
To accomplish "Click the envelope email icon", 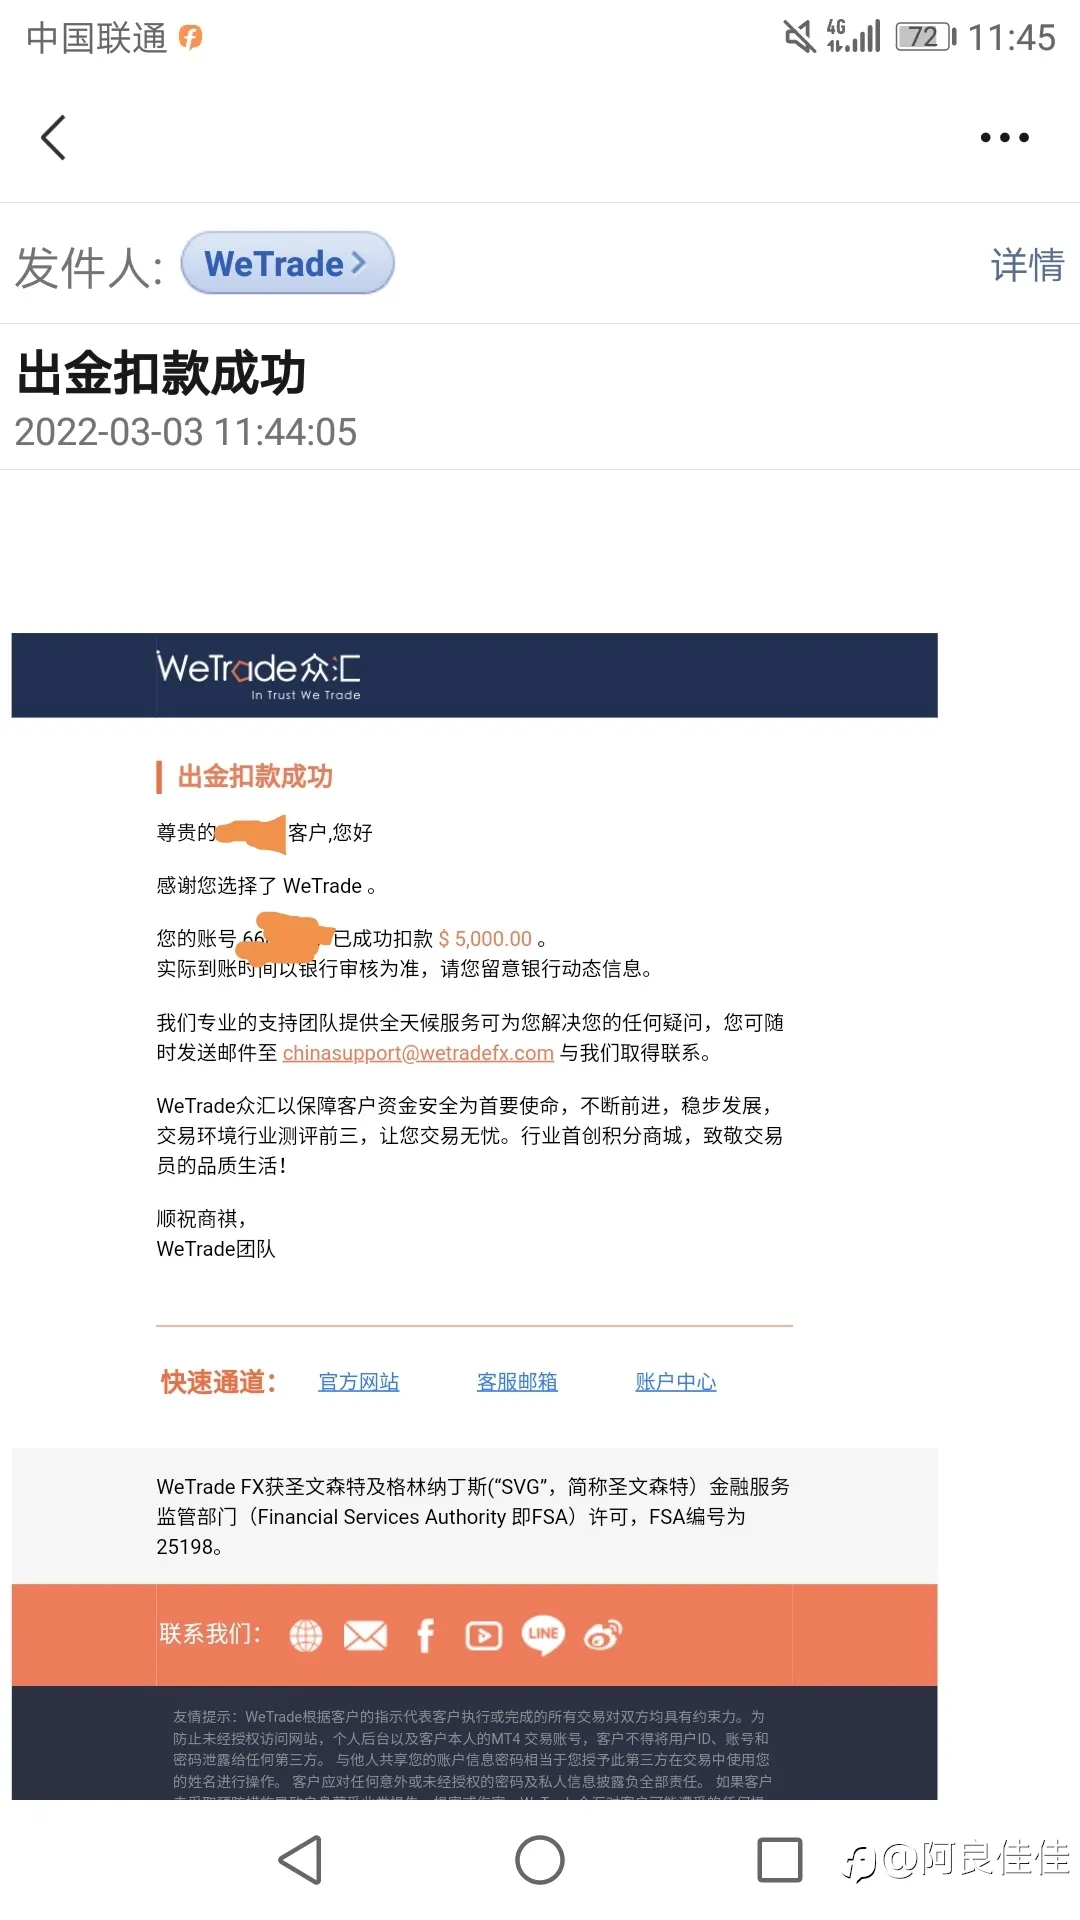I will coord(365,1636).
